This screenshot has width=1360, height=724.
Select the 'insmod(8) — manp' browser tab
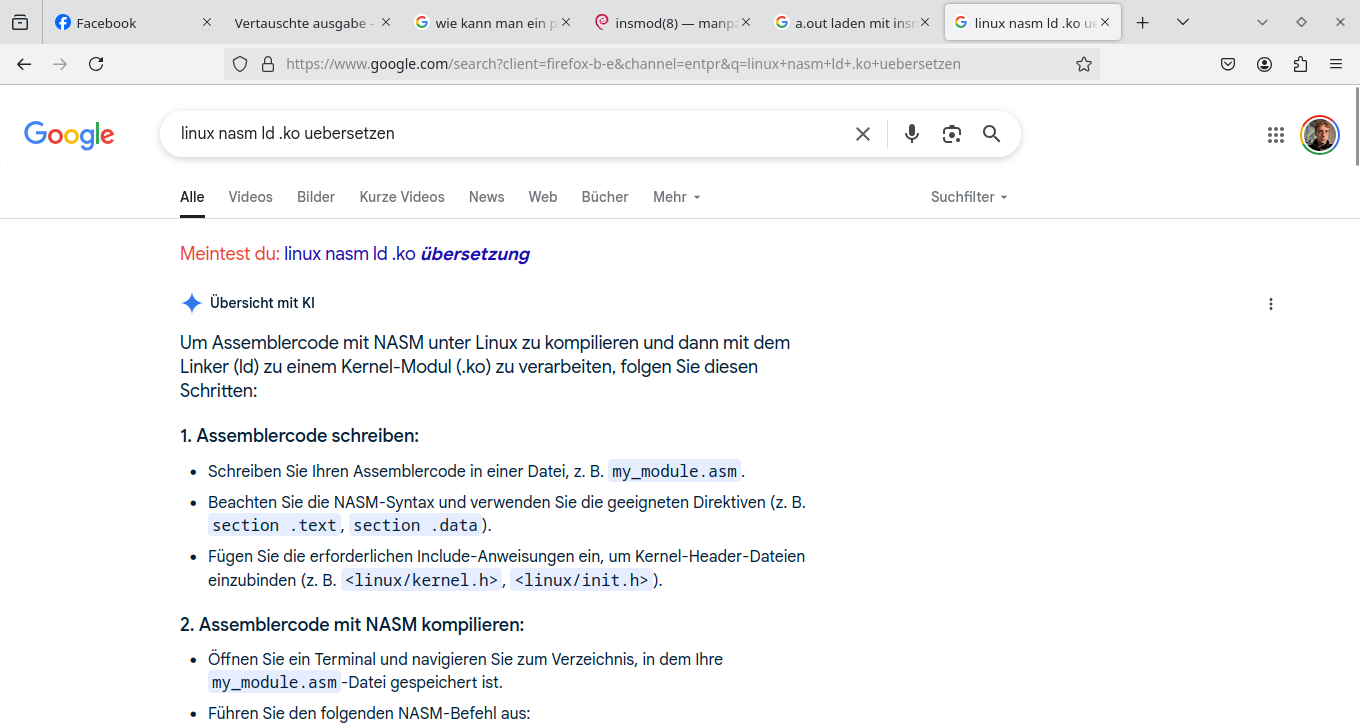[x=672, y=21]
